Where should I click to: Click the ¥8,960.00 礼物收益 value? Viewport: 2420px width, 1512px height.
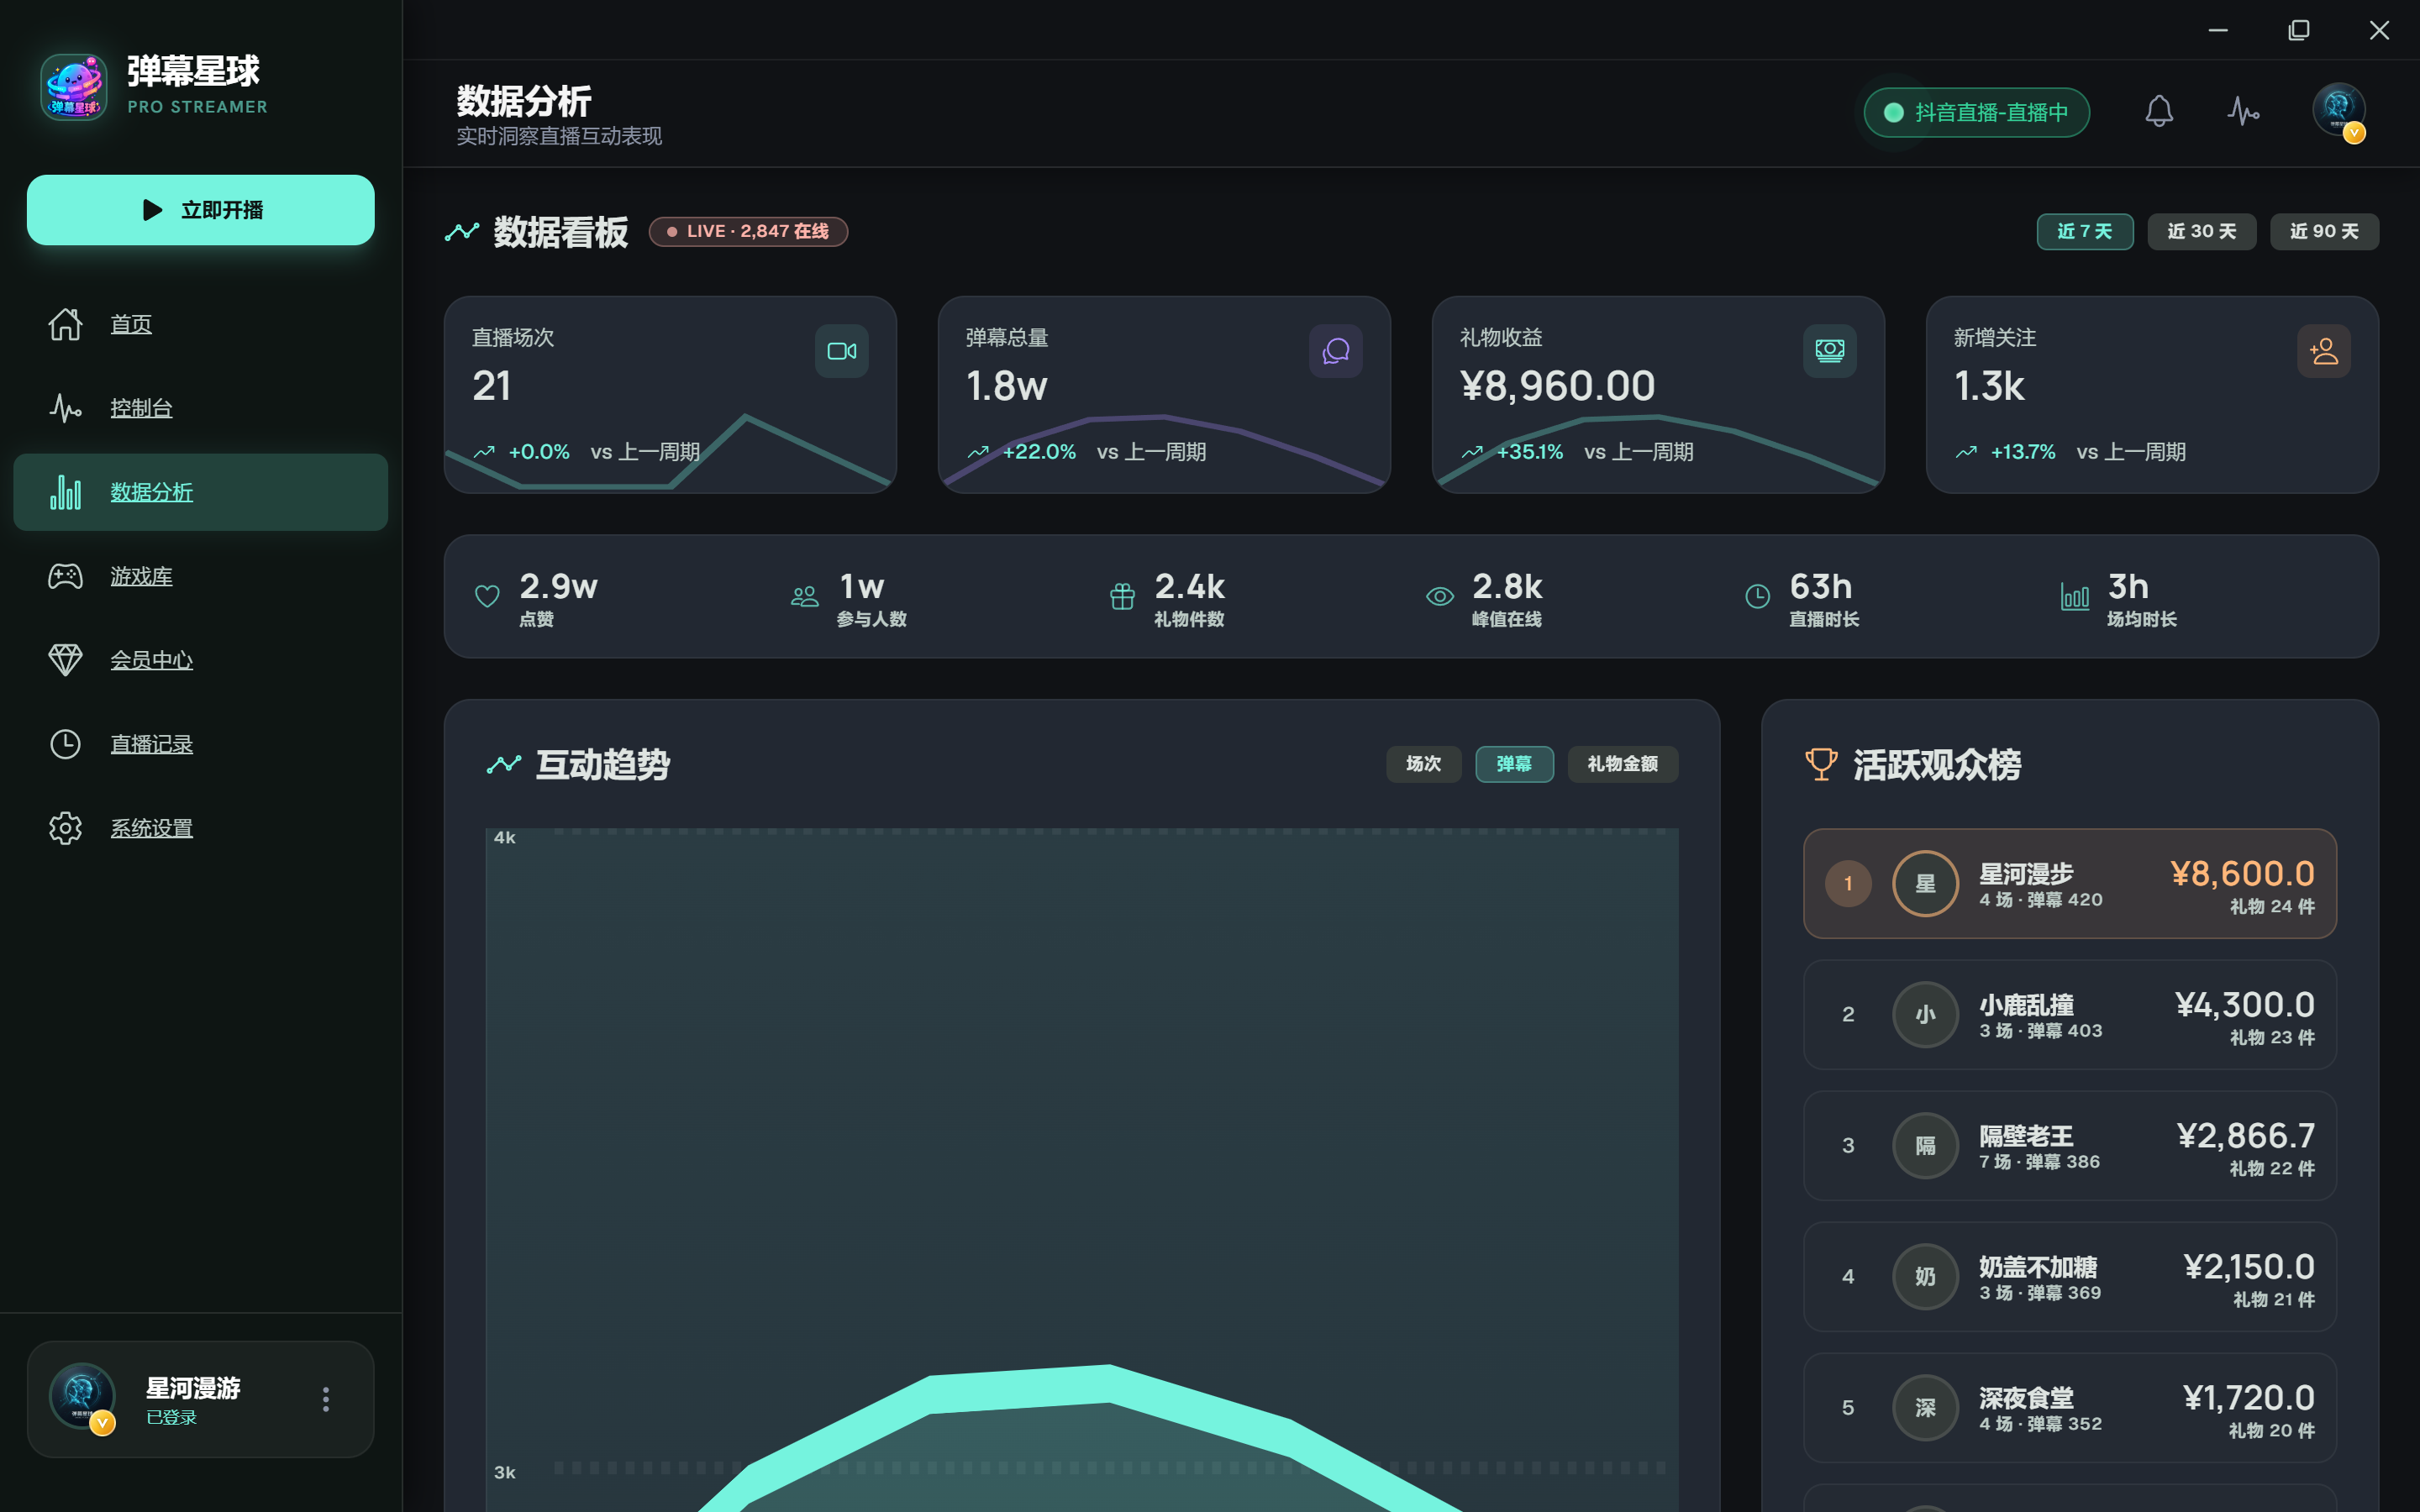coord(1557,386)
